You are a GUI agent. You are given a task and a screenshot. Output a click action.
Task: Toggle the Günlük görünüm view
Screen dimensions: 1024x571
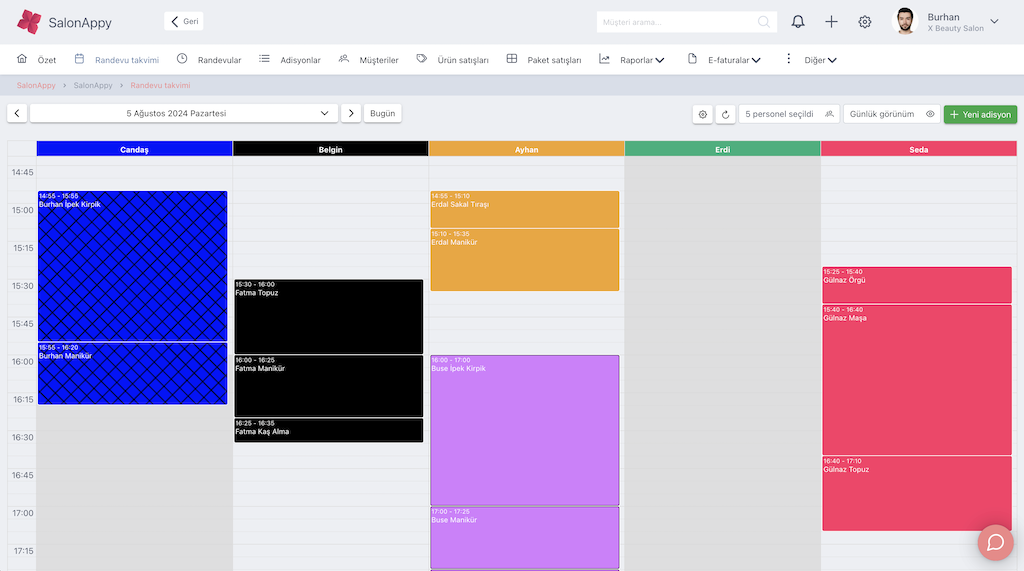pyautogui.click(x=891, y=114)
